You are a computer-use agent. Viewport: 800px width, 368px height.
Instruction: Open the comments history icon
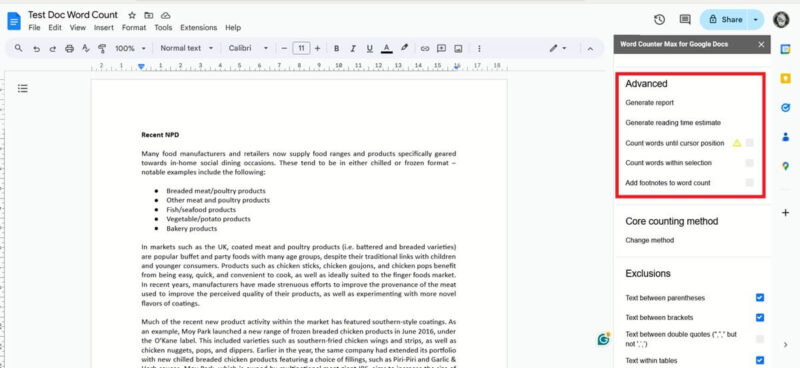click(x=685, y=19)
